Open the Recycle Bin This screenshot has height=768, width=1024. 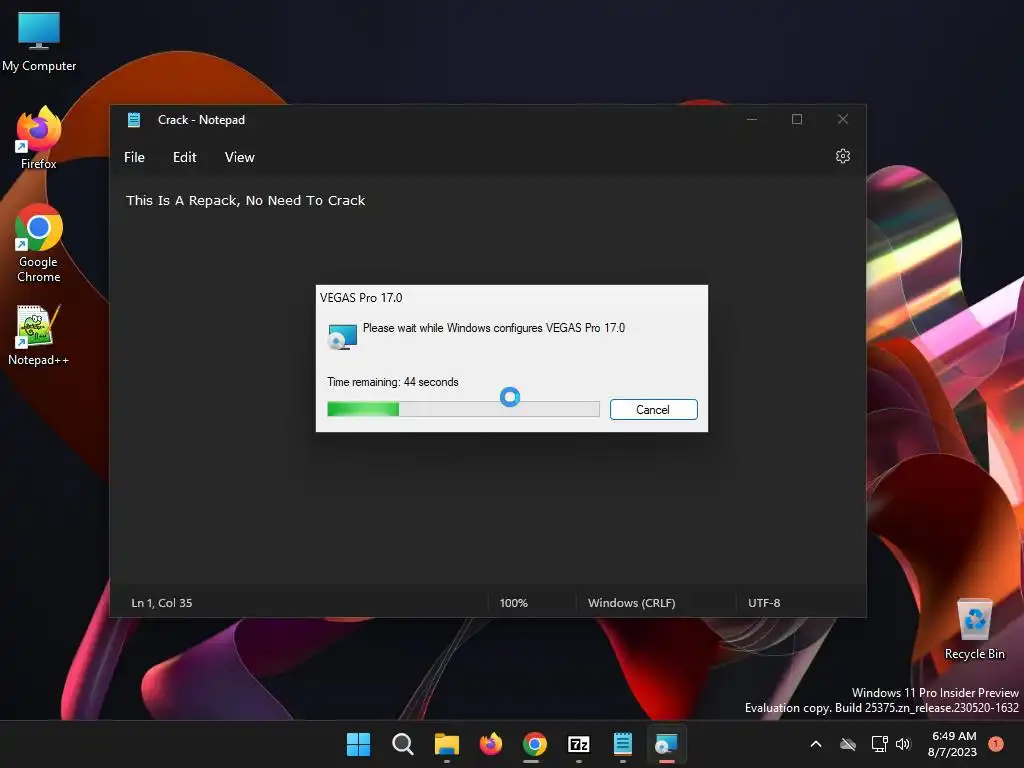pos(974,628)
